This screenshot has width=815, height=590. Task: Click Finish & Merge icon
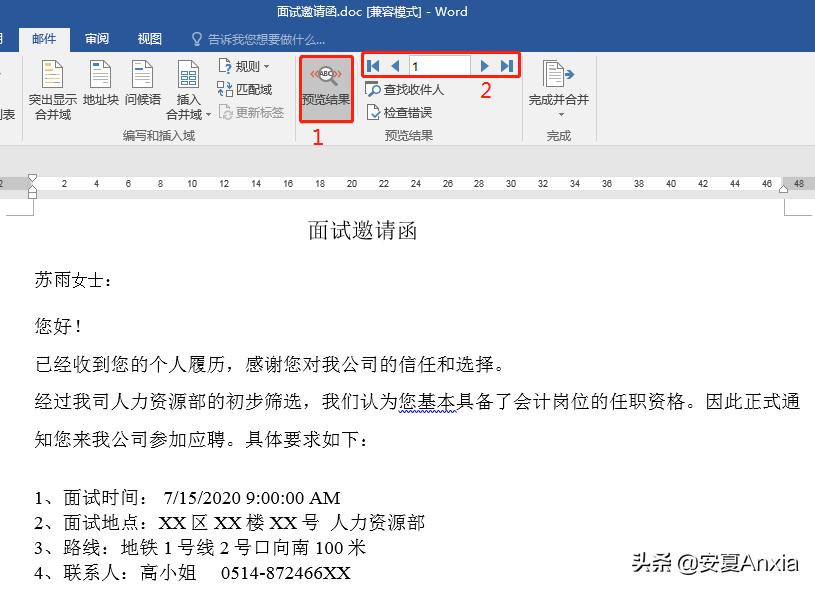pos(557,75)
